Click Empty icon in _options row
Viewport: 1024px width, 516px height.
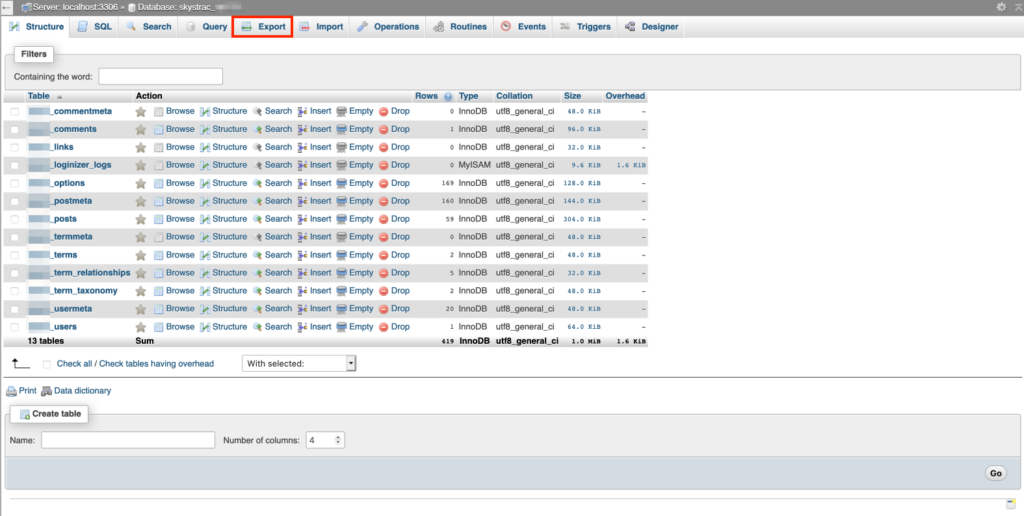click(x=341, y=183)
